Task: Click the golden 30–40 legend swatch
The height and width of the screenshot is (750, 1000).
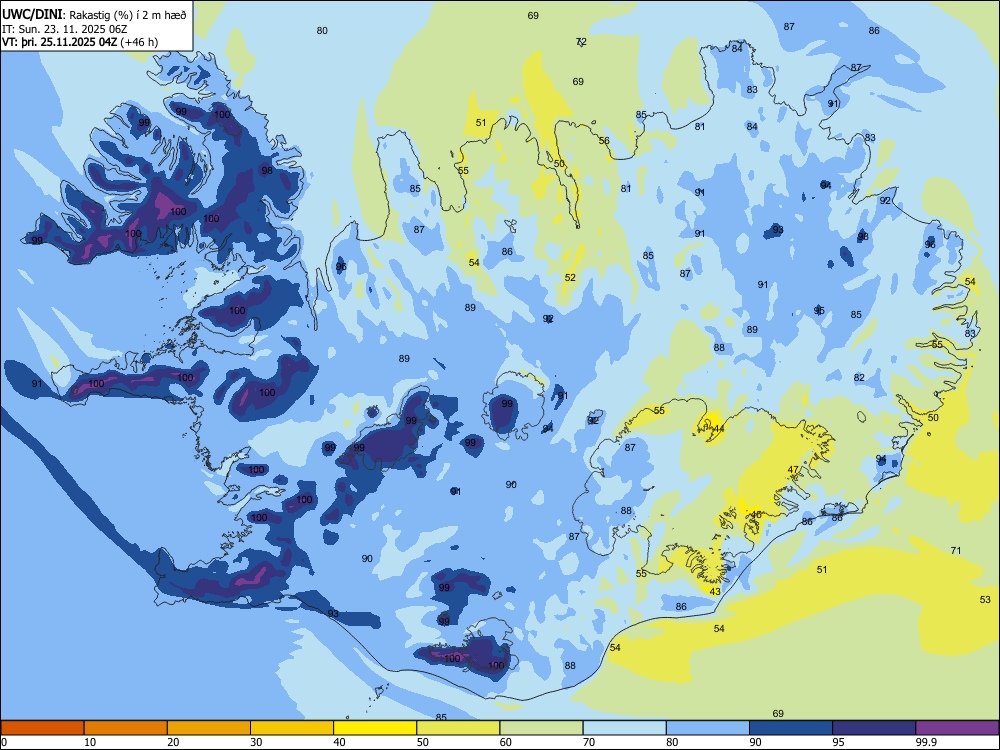Action: click(292, 727)
